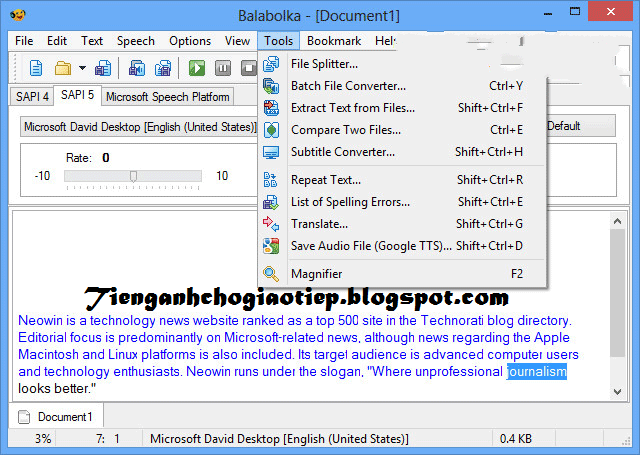The height and width of the screenshot is (455, 640).
Task: Switch to the SAPI 4 tab
Action: pos(32,97)
